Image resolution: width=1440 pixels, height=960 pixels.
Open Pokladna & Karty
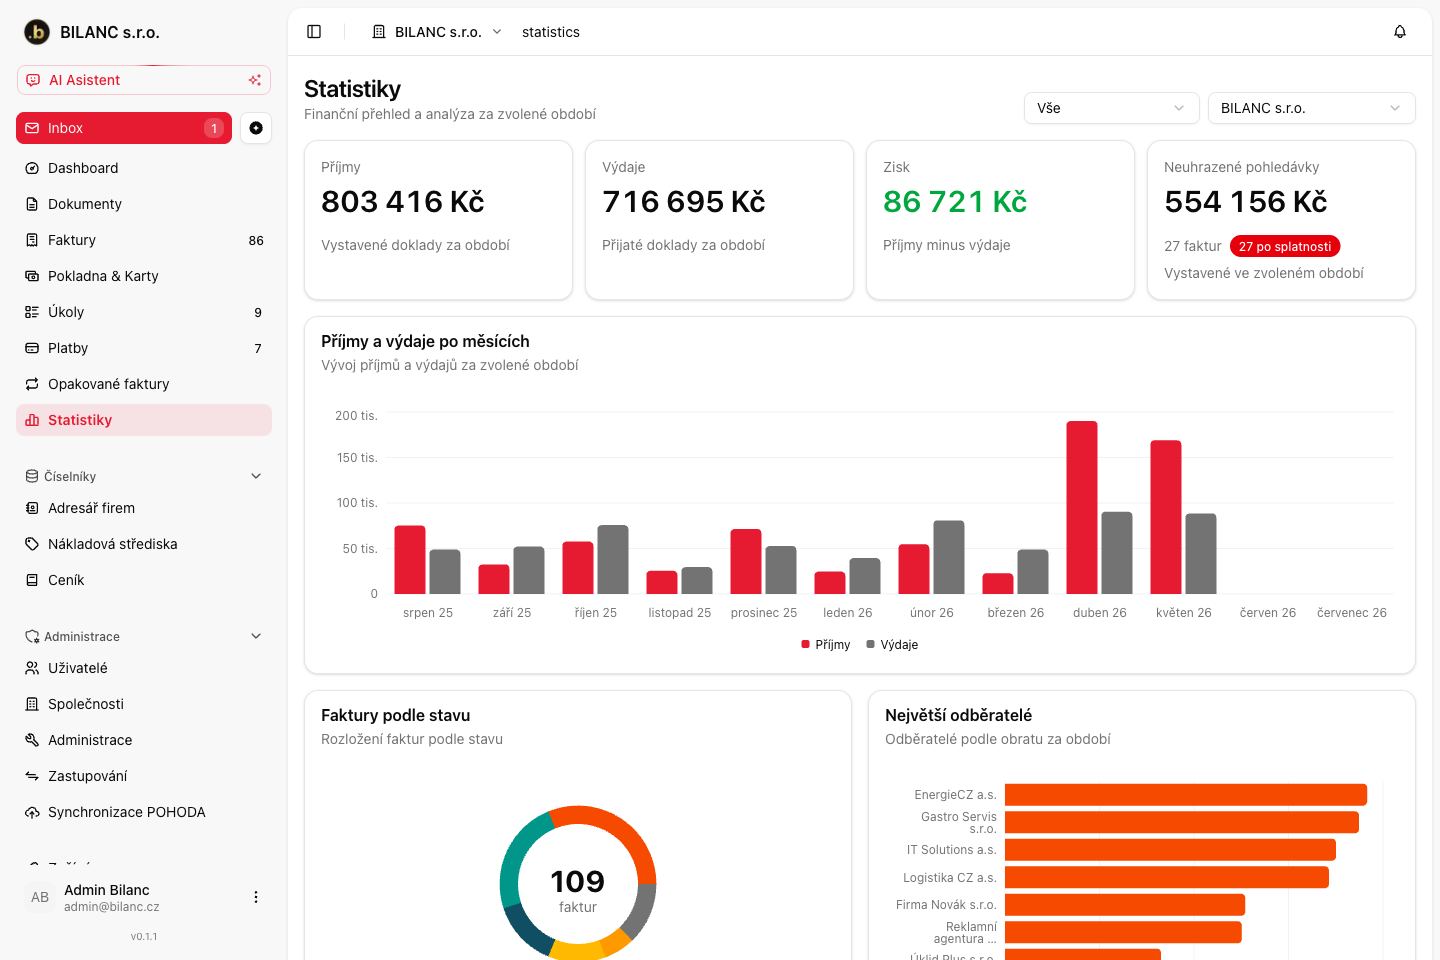144,276
